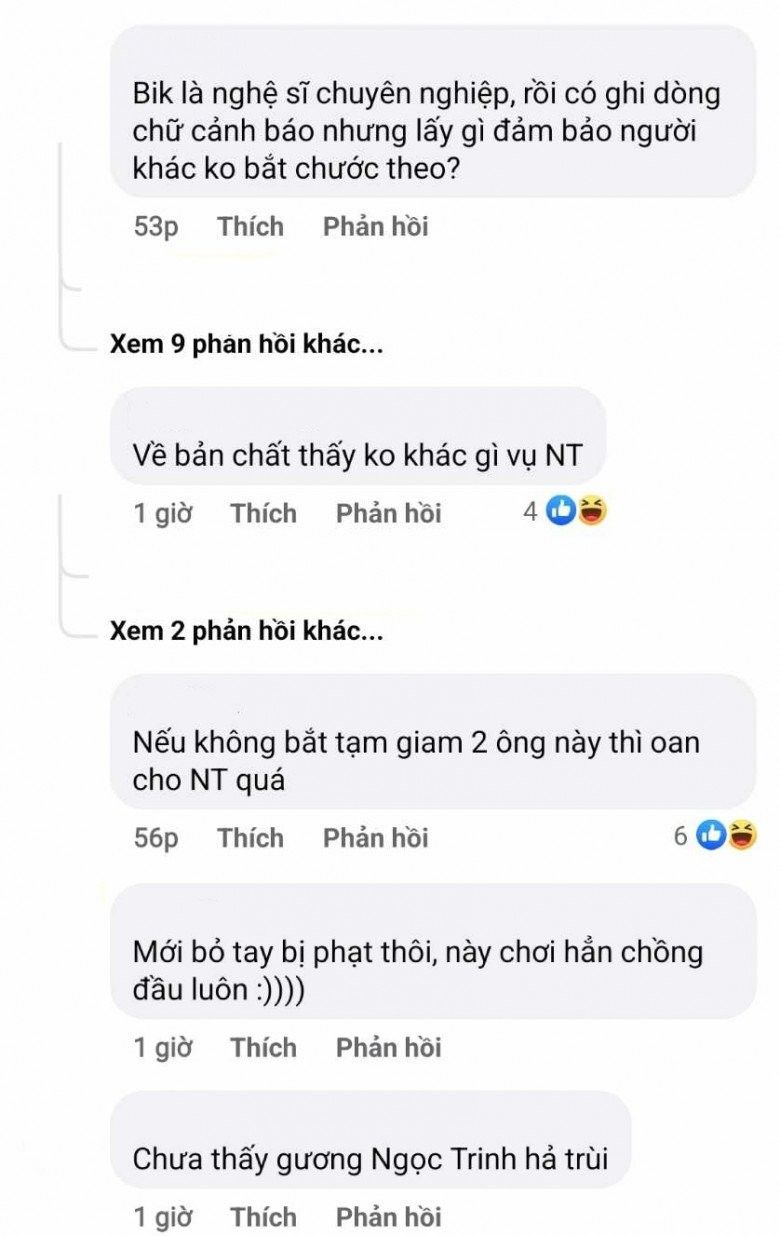Expand 'Xem 2 phản hồi khác...' replies

tap(247, 632)
